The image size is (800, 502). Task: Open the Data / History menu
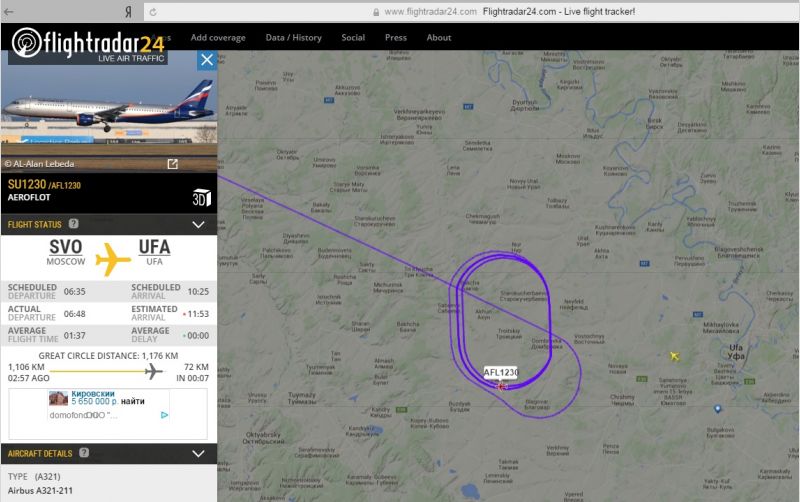click(x=293, y=38)
